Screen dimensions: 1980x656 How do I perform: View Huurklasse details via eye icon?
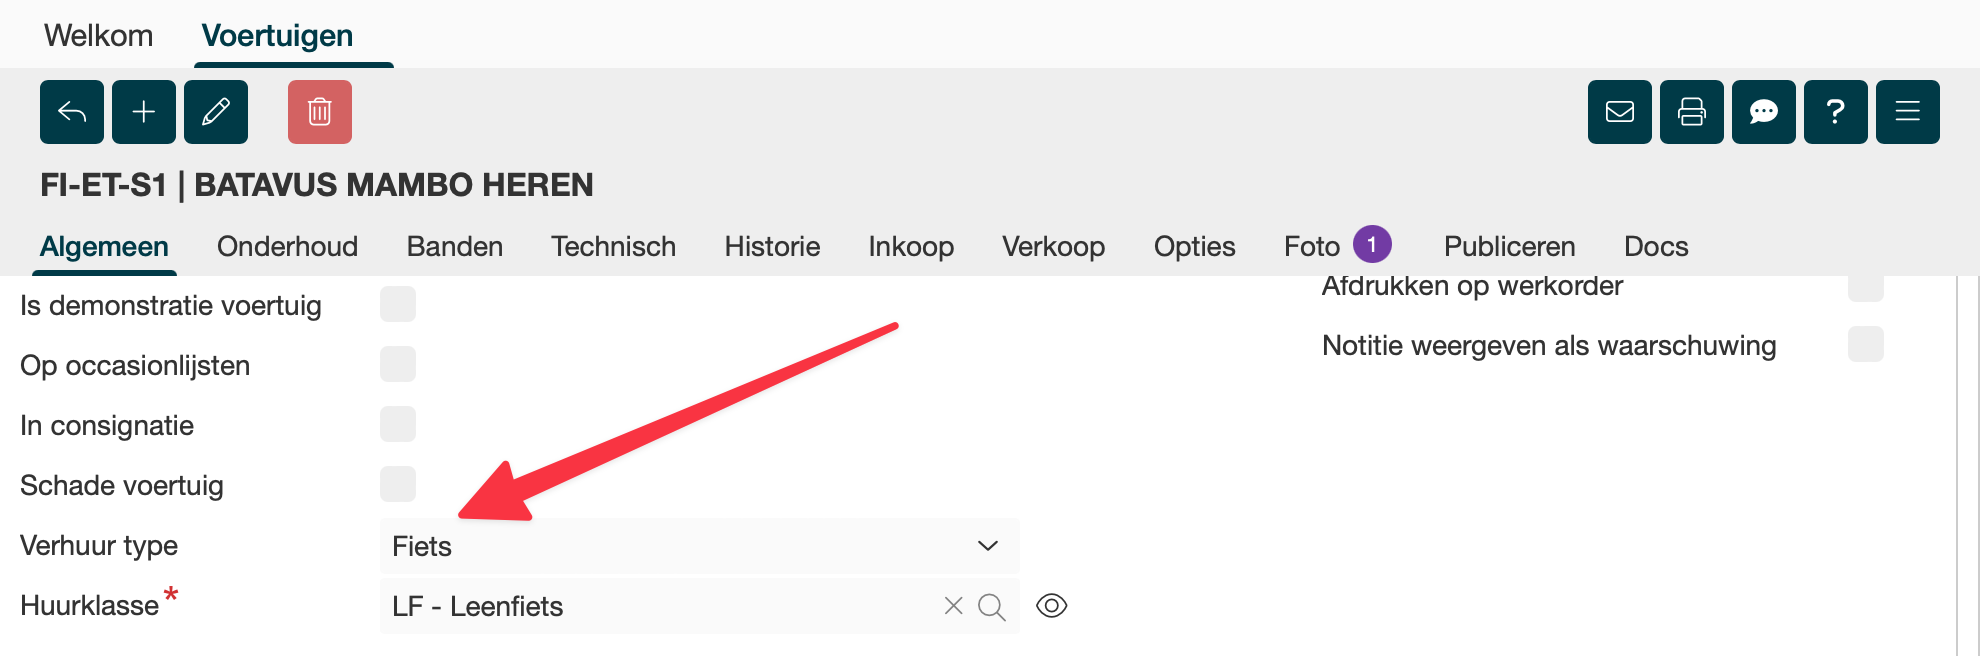[x=1052, y=606]
